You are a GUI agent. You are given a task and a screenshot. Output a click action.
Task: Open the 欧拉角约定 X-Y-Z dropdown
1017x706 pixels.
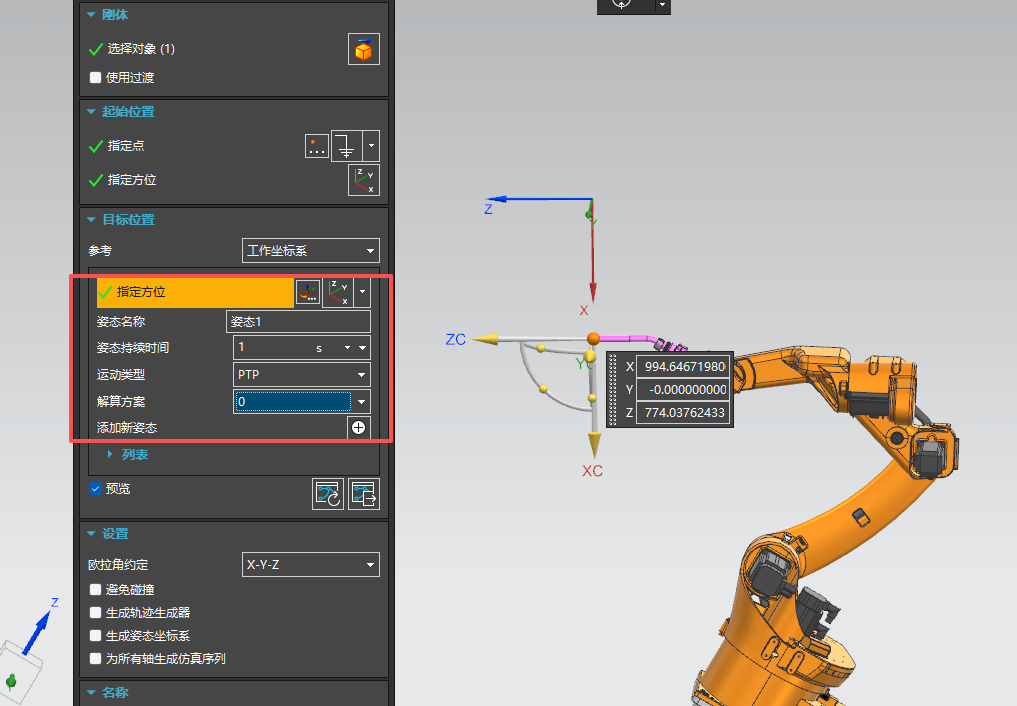311,565
